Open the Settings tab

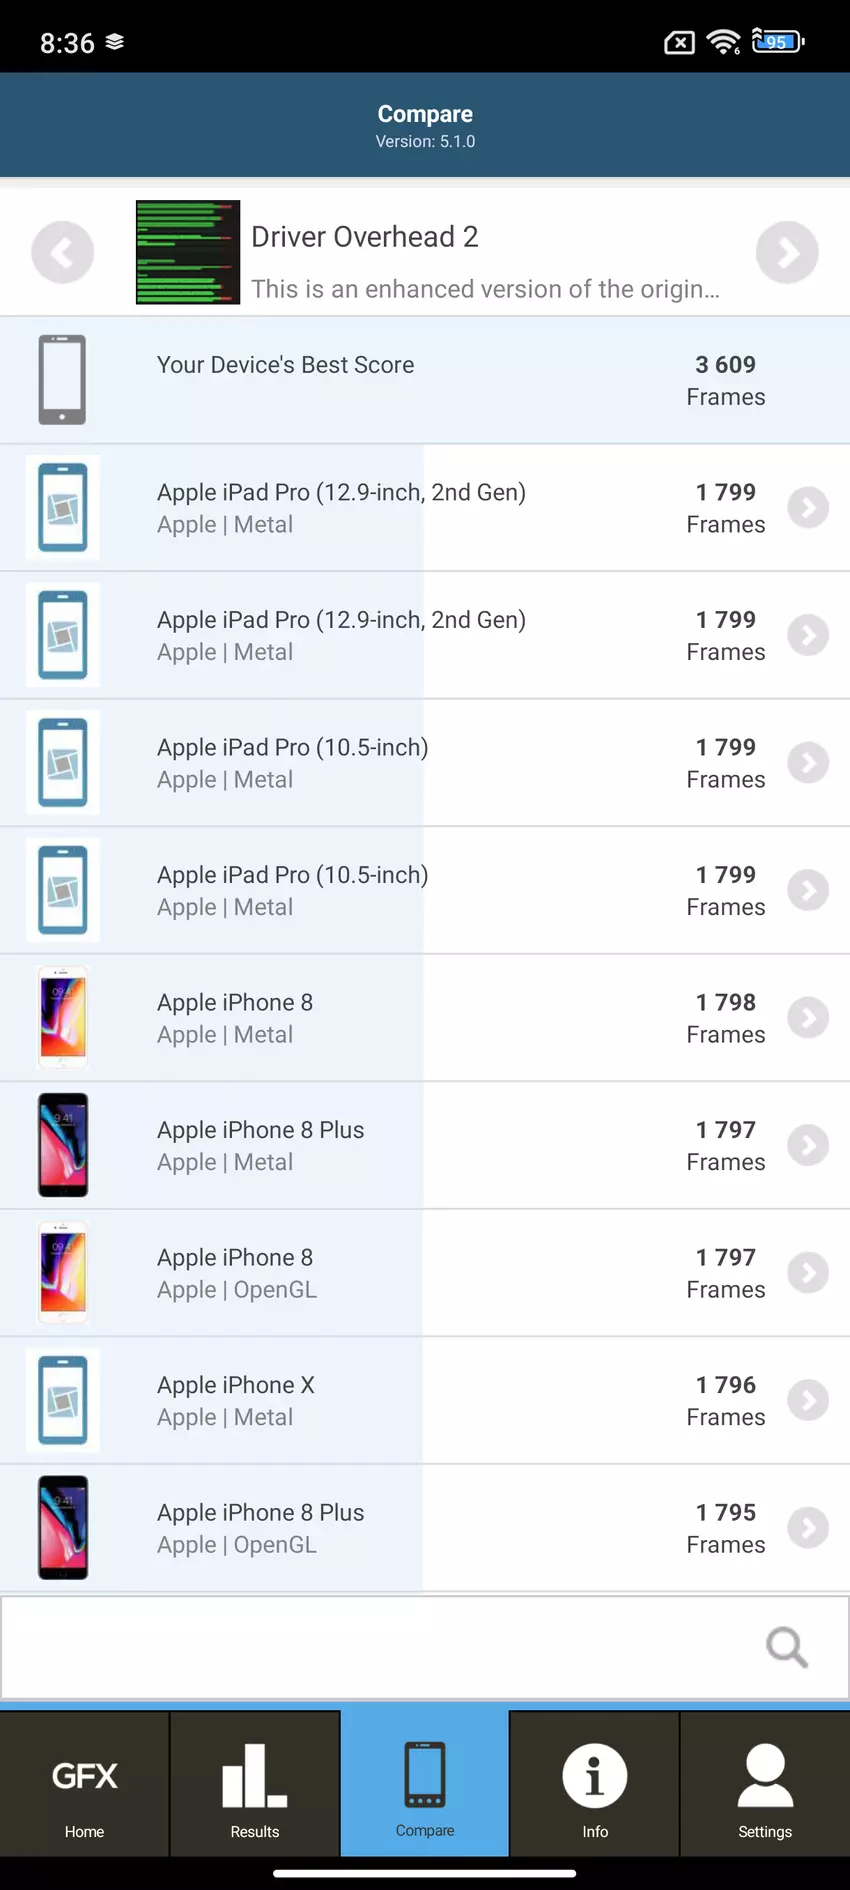click(765, 1785)
